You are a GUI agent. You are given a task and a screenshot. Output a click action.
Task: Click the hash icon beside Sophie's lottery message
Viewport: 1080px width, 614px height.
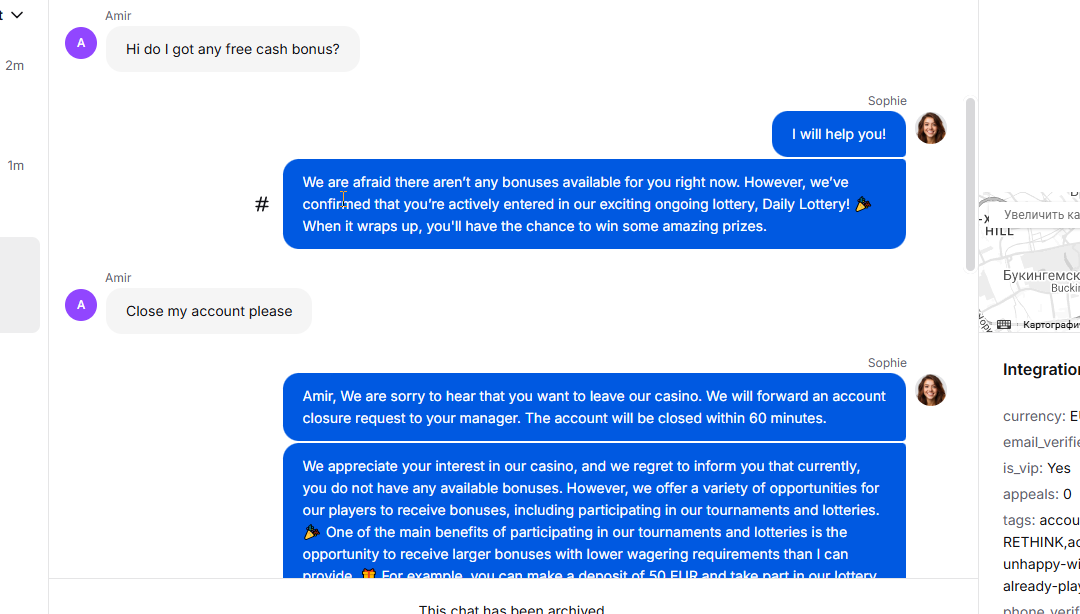point(262,205)
